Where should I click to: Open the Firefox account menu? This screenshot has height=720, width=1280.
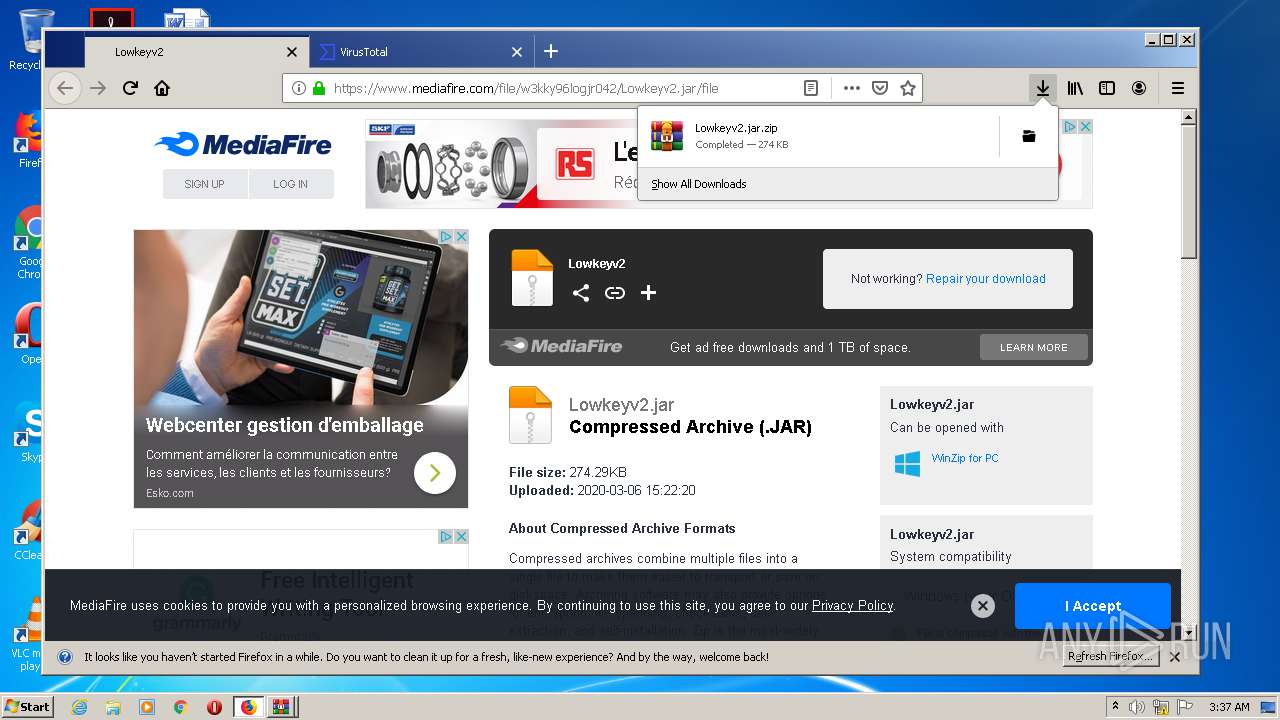coord(1139,88)
